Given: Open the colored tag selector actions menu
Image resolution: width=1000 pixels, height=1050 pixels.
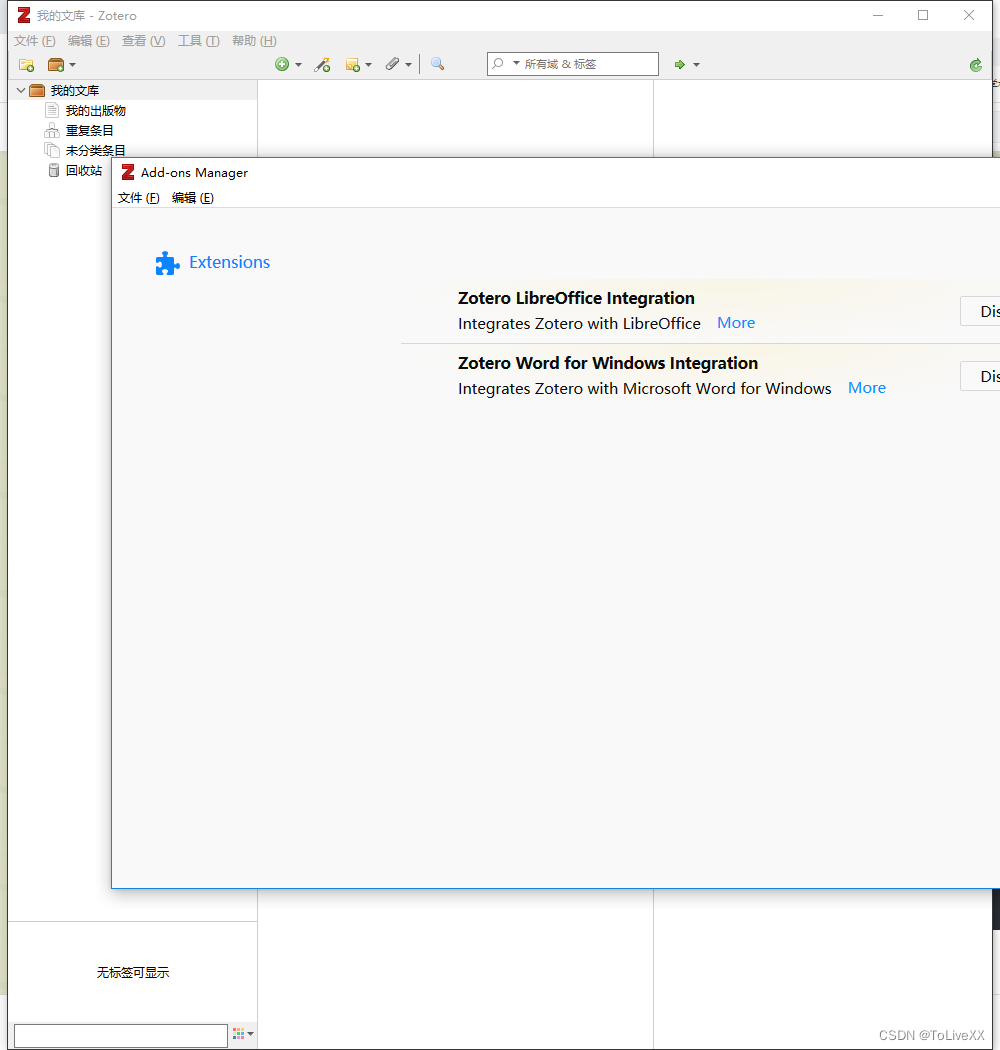Looking at the screenshot, I should click(242, 1034).
